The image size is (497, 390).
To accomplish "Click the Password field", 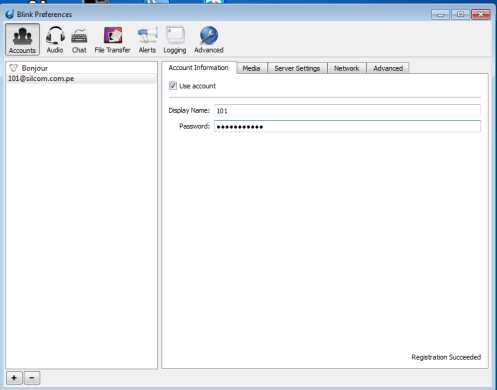I will 347,126.
